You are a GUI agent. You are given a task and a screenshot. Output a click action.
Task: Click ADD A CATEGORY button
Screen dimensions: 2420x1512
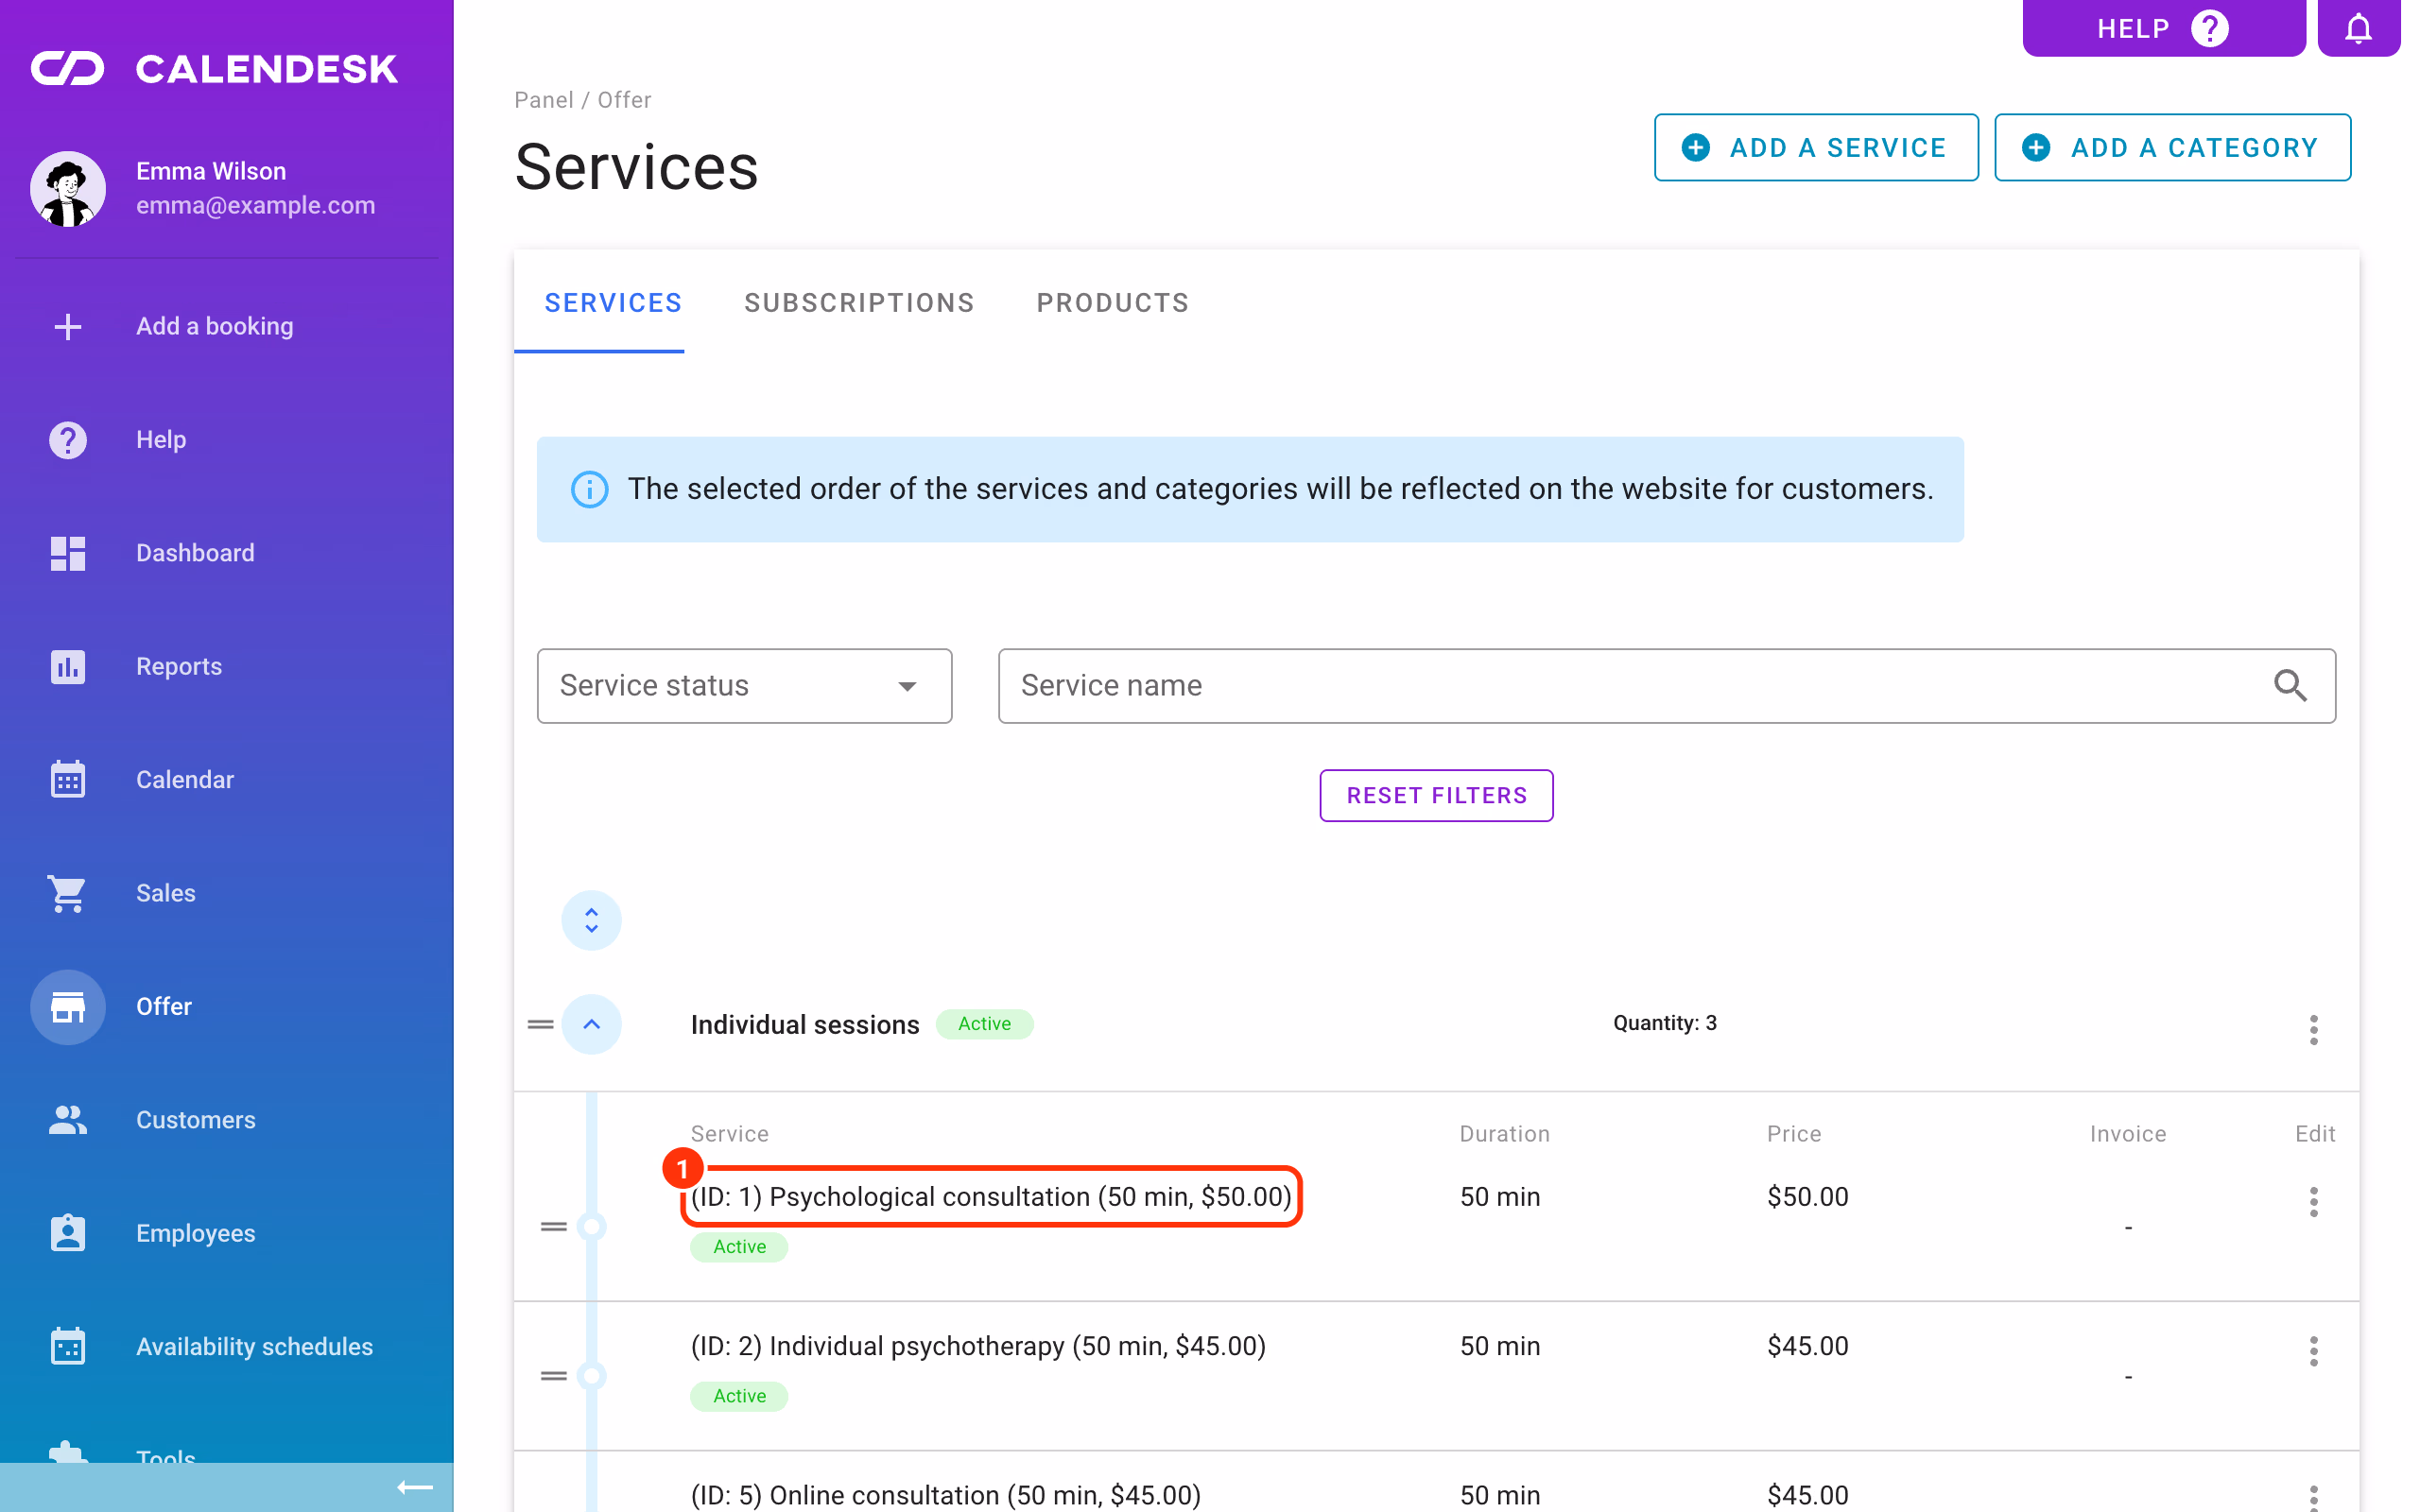click(x=2172, y=147)
